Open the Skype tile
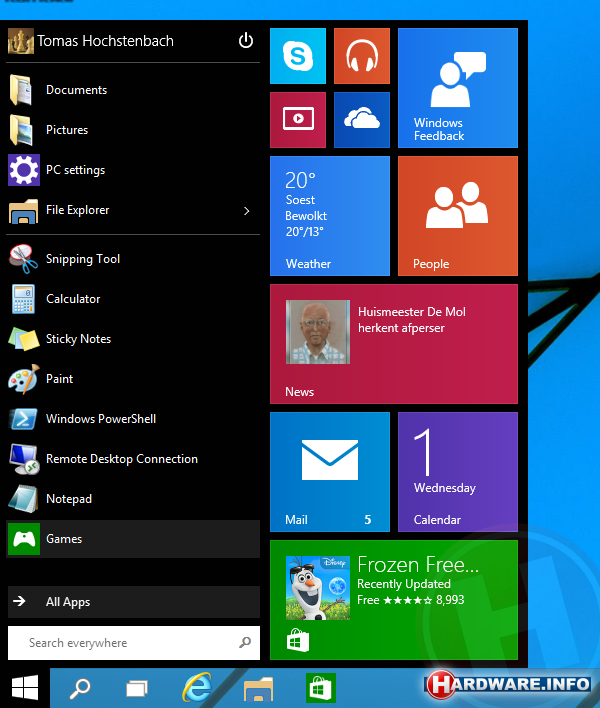600x708 pixels. (x=298, y=56)
